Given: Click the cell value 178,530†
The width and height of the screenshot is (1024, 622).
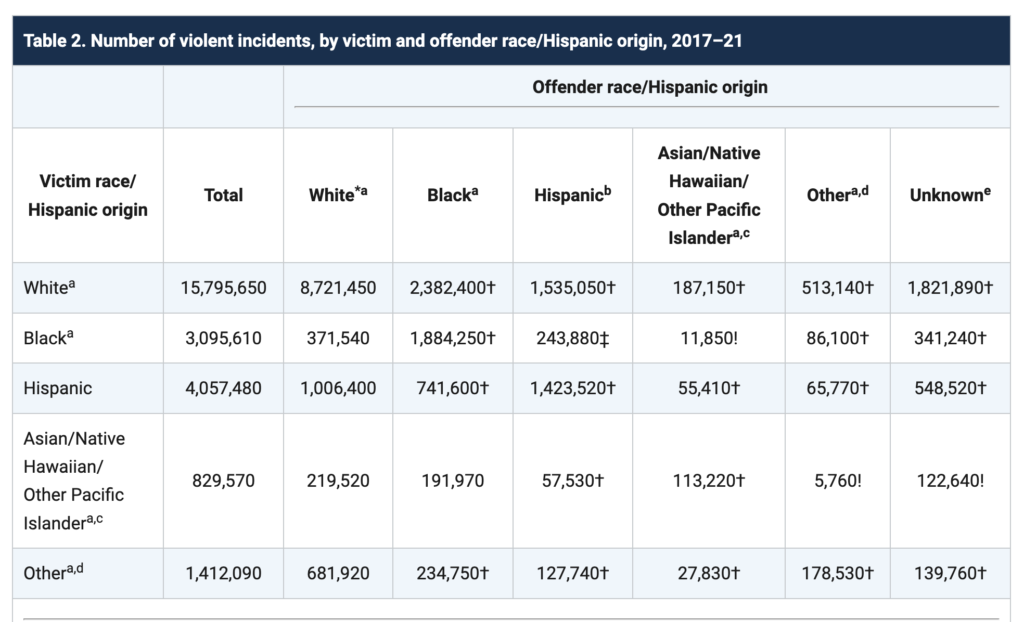Looking at the screenshot, I should pyautogui.click(x=837, y=574).
